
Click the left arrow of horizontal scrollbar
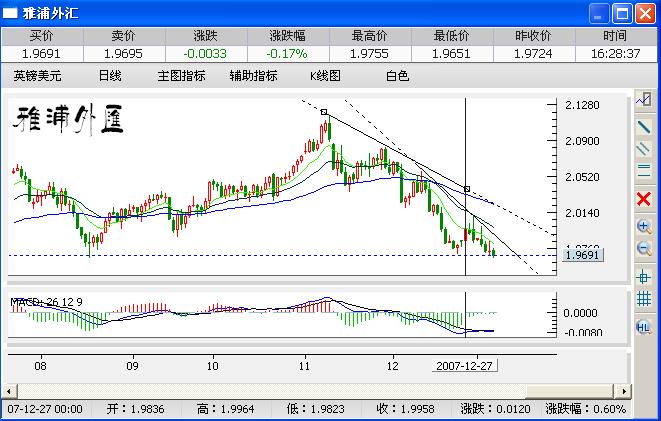(x=9, y=392)
